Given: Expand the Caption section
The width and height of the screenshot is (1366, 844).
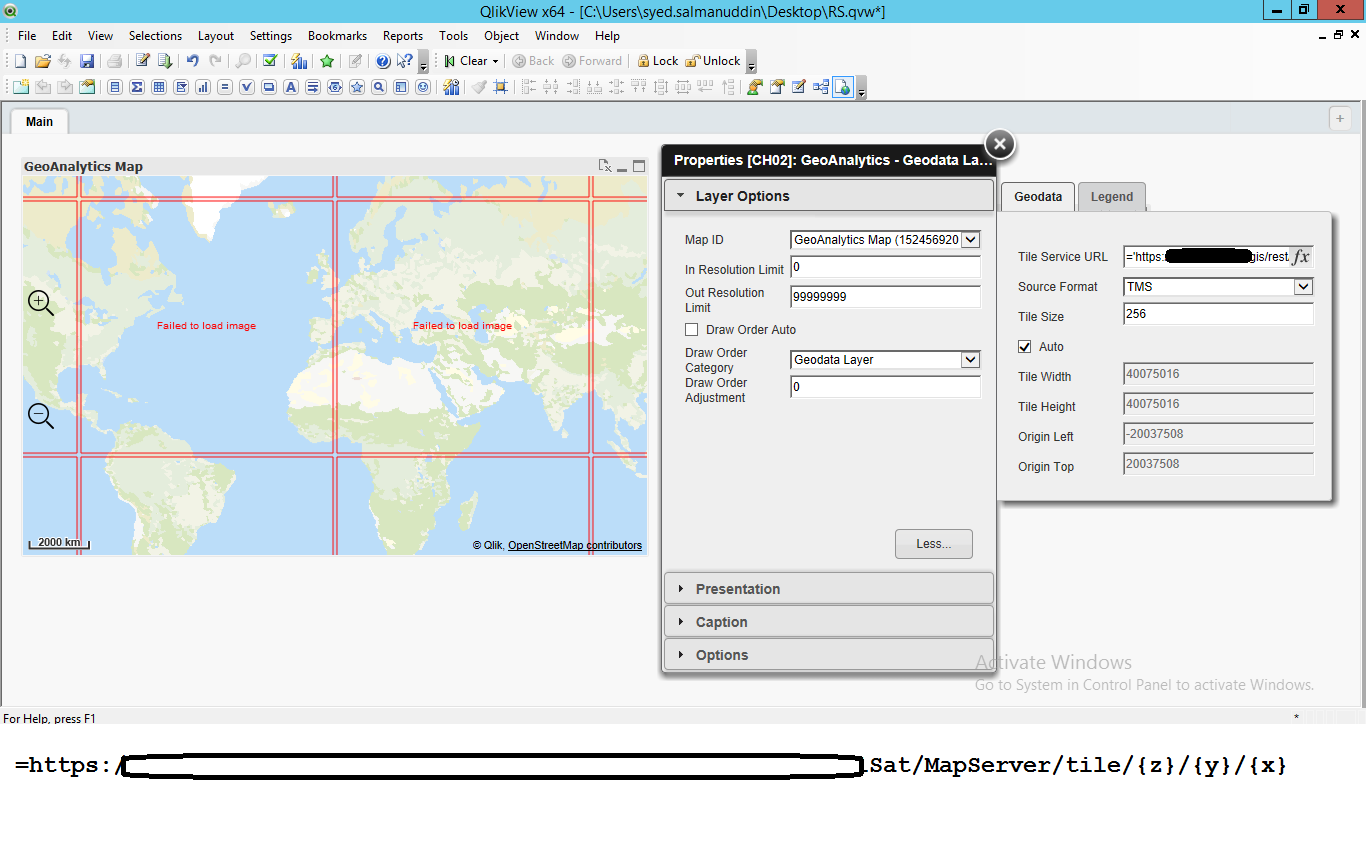Looking at the screenshot, I should [828, 622].
